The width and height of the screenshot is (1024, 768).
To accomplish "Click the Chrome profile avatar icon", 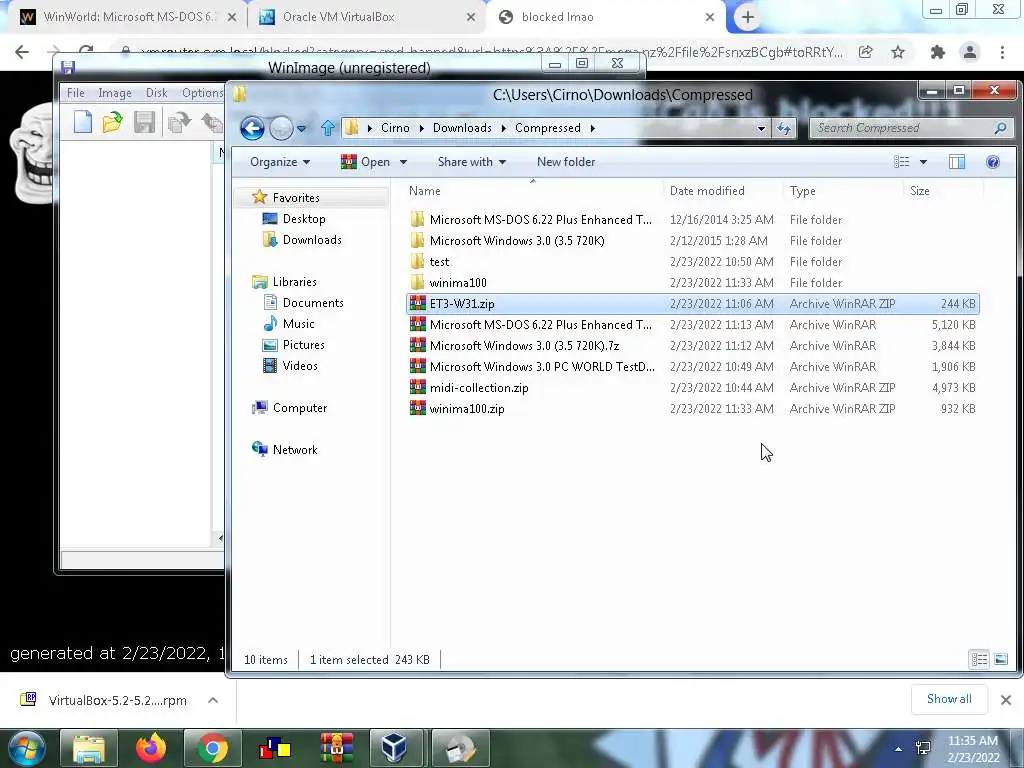I will tap(970, 52).
